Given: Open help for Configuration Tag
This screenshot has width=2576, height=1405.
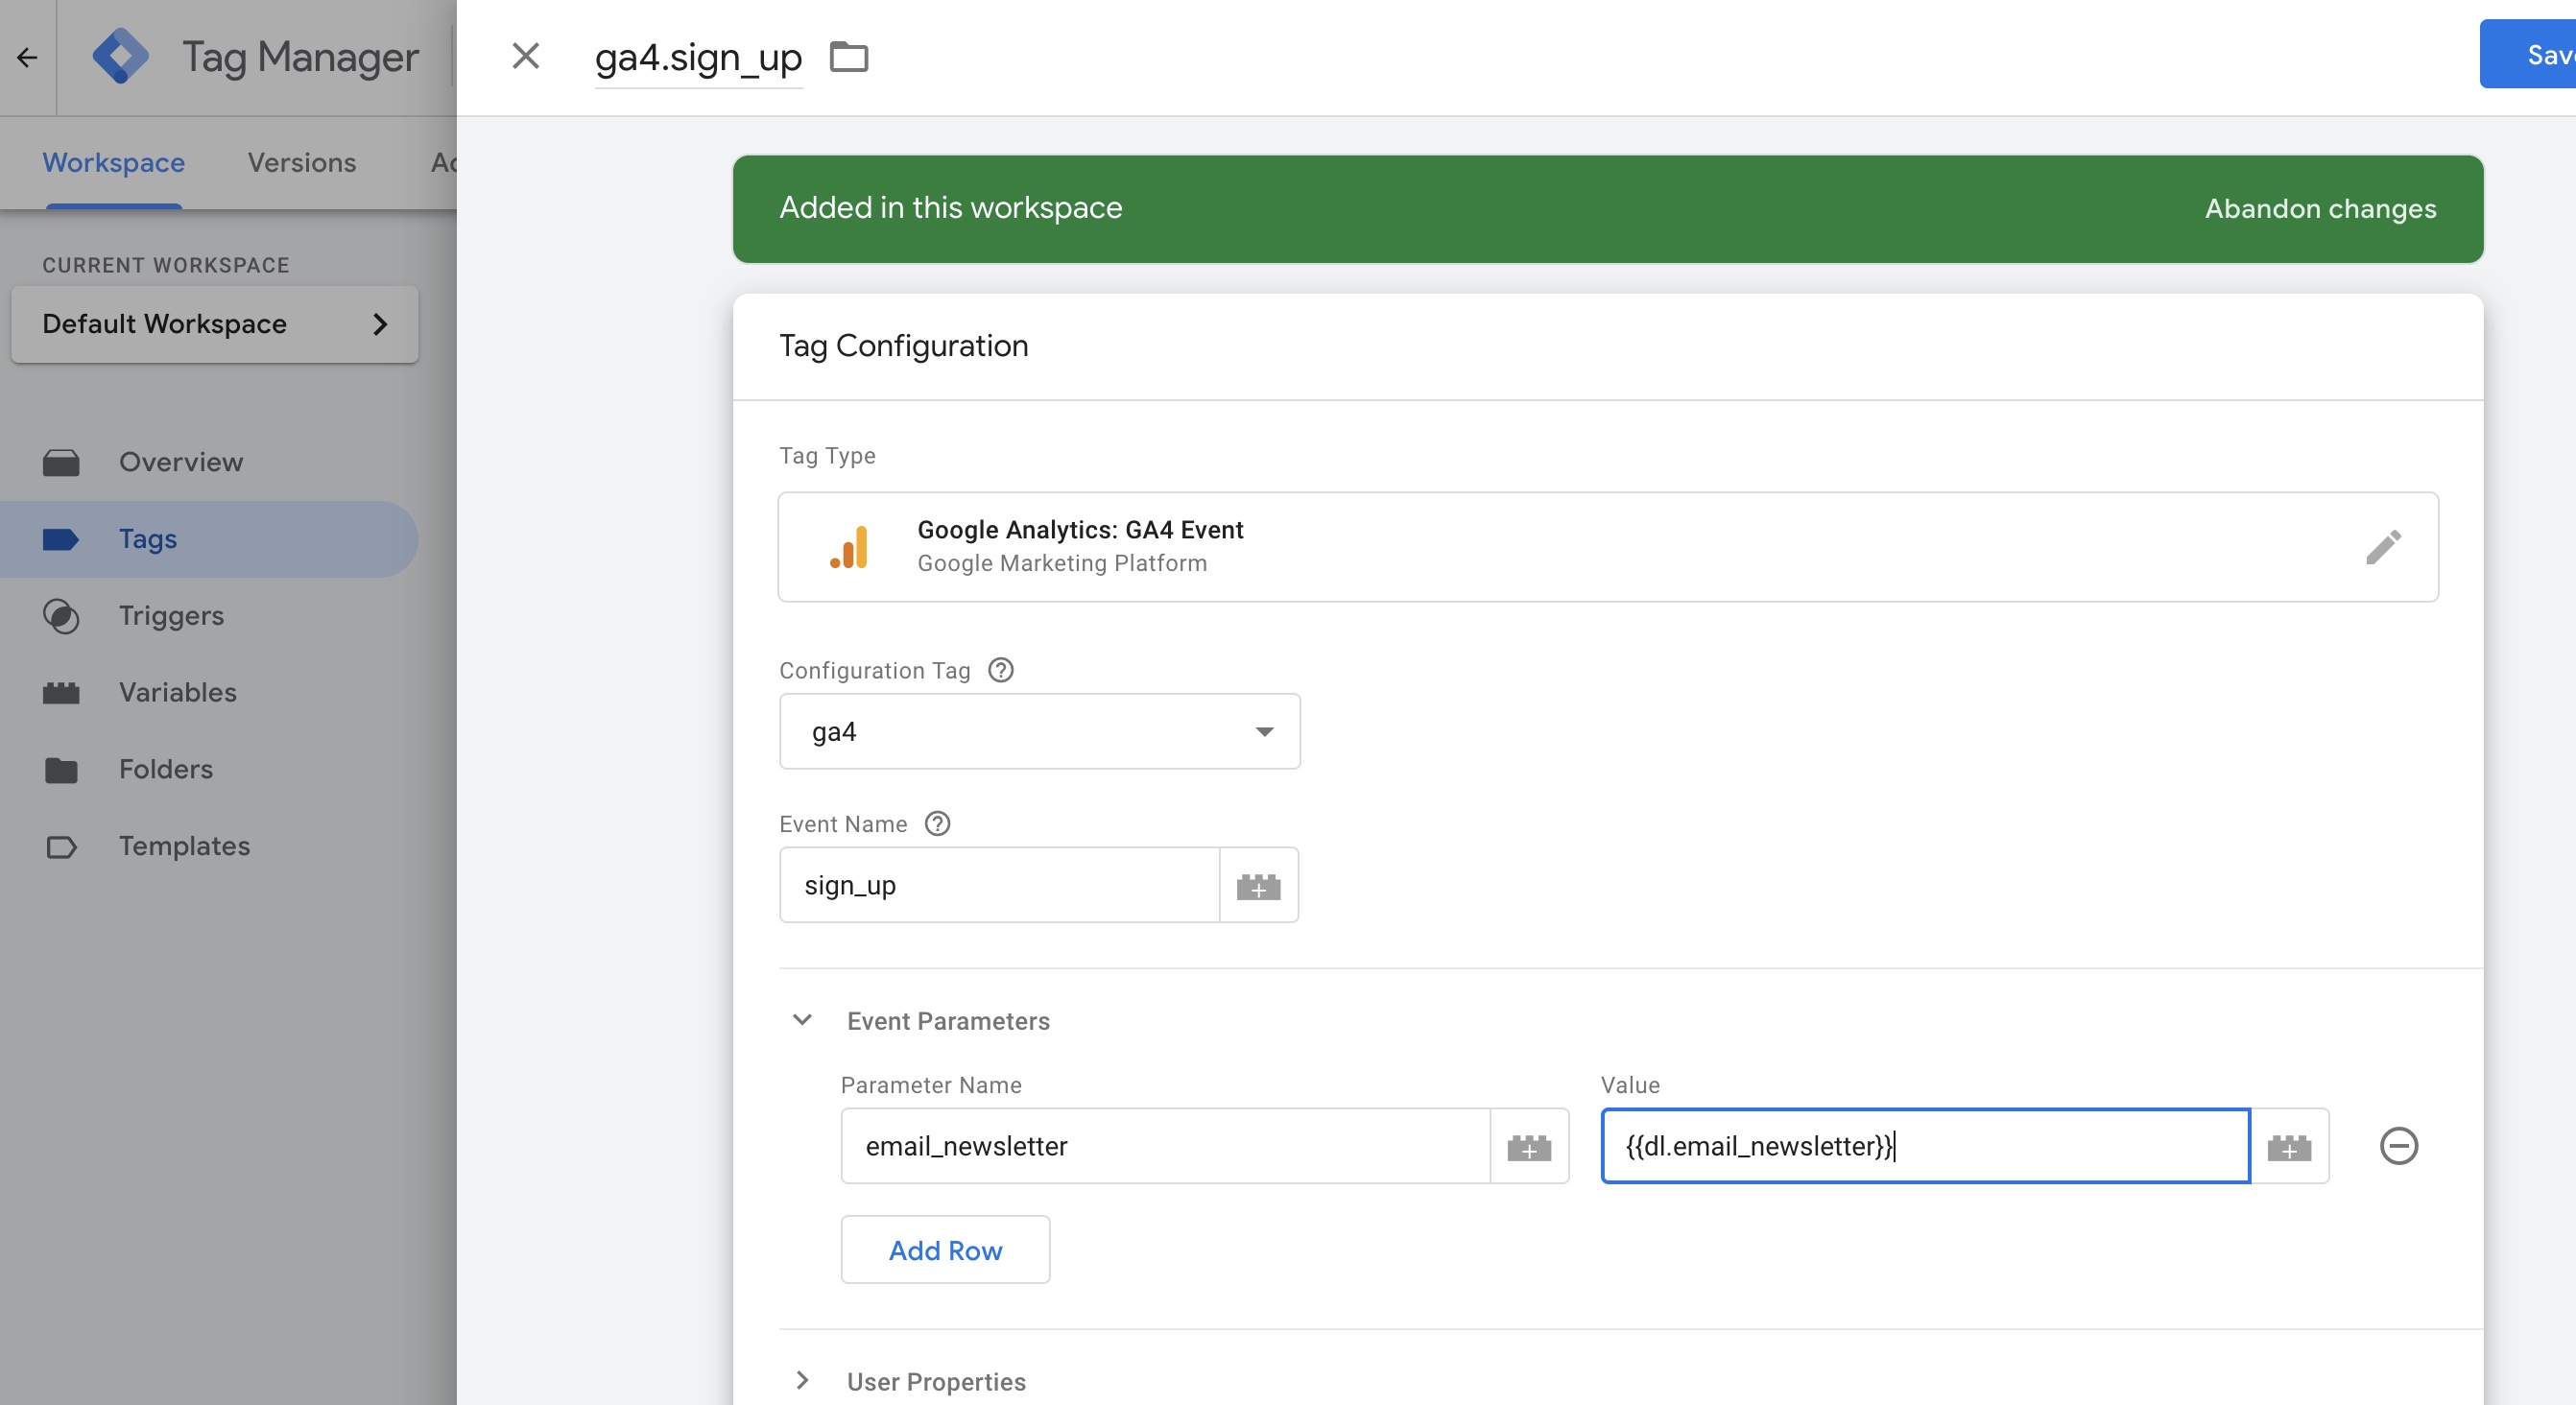Looking at the screenshot, I should (x=1000, y=670).
